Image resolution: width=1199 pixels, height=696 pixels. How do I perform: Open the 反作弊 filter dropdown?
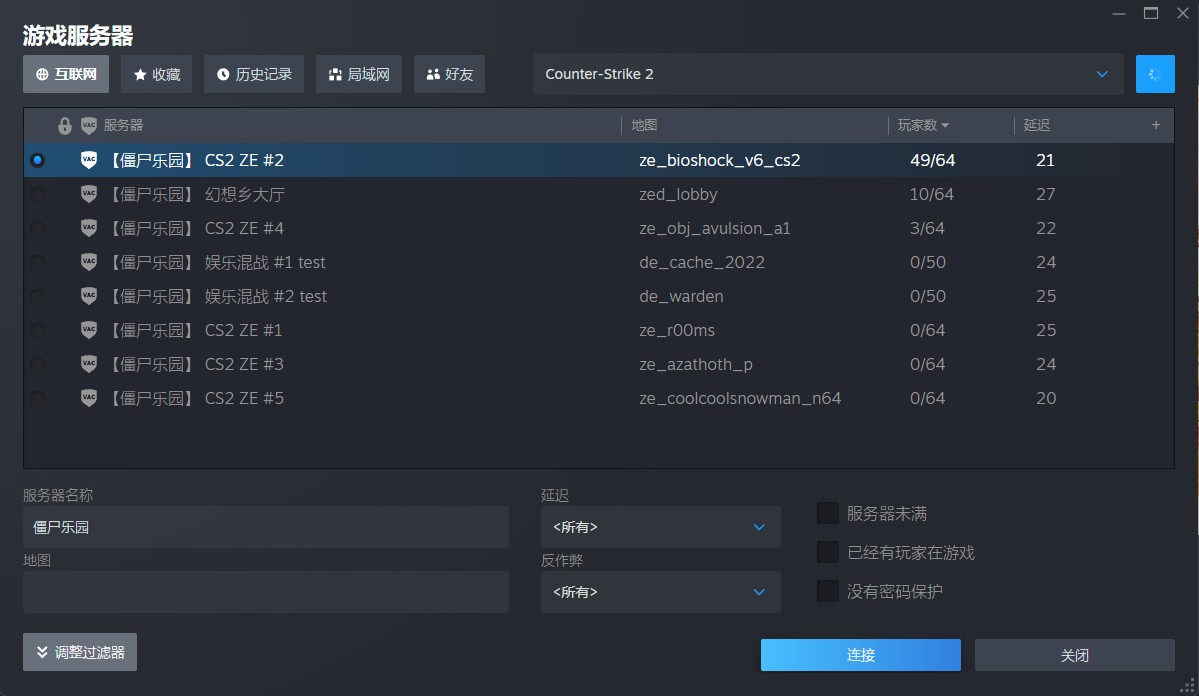[660, 592]
